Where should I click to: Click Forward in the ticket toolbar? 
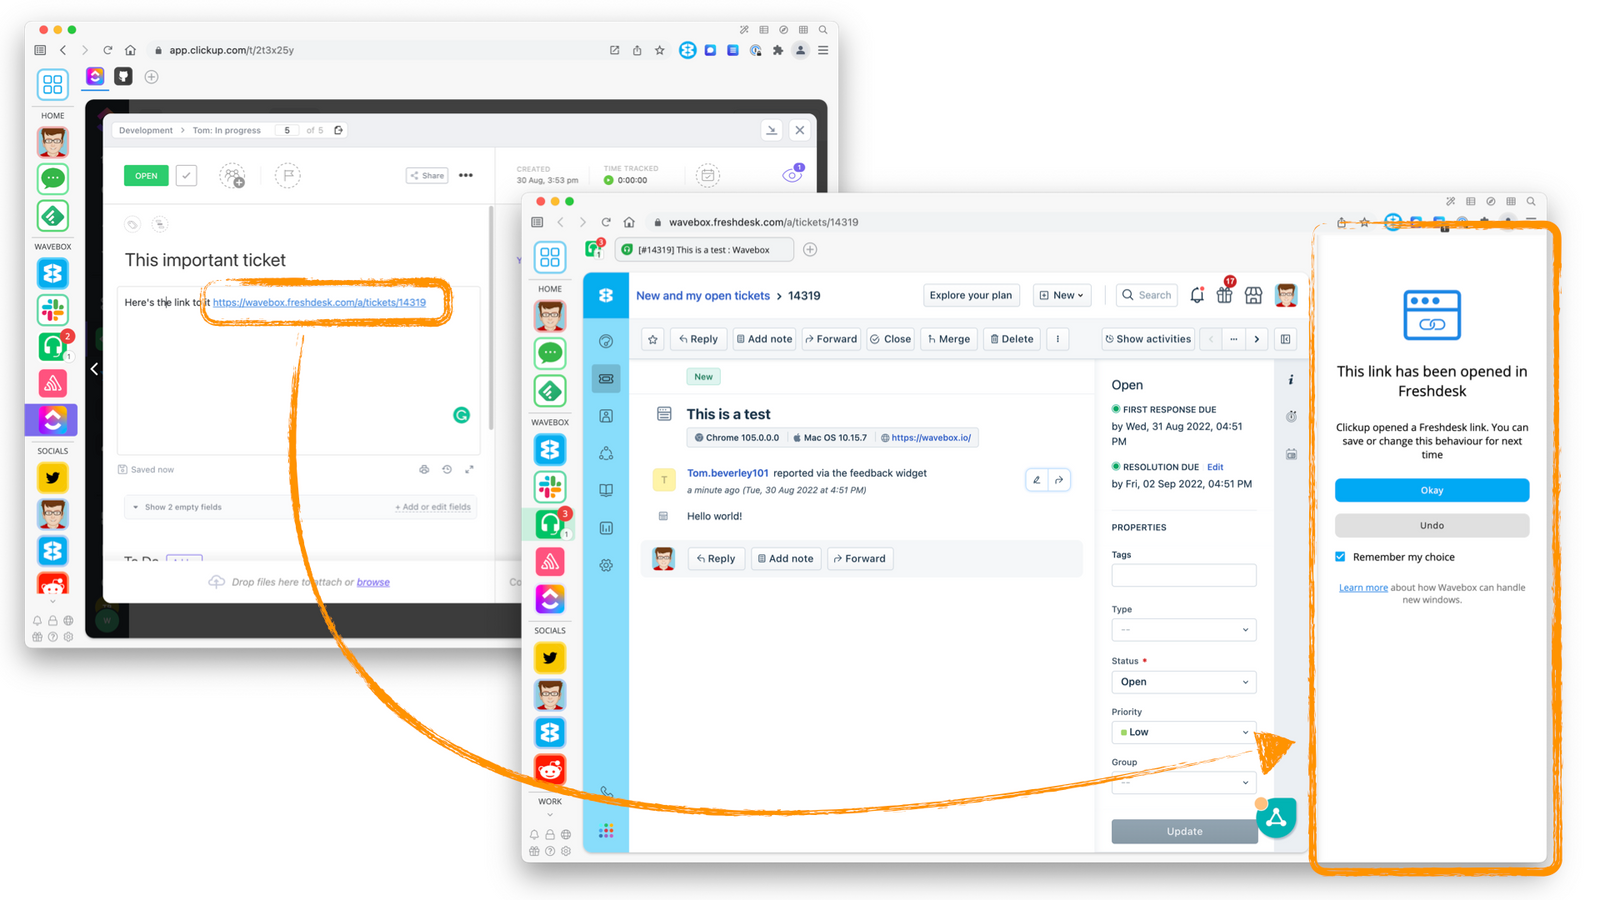click(831, 339)
